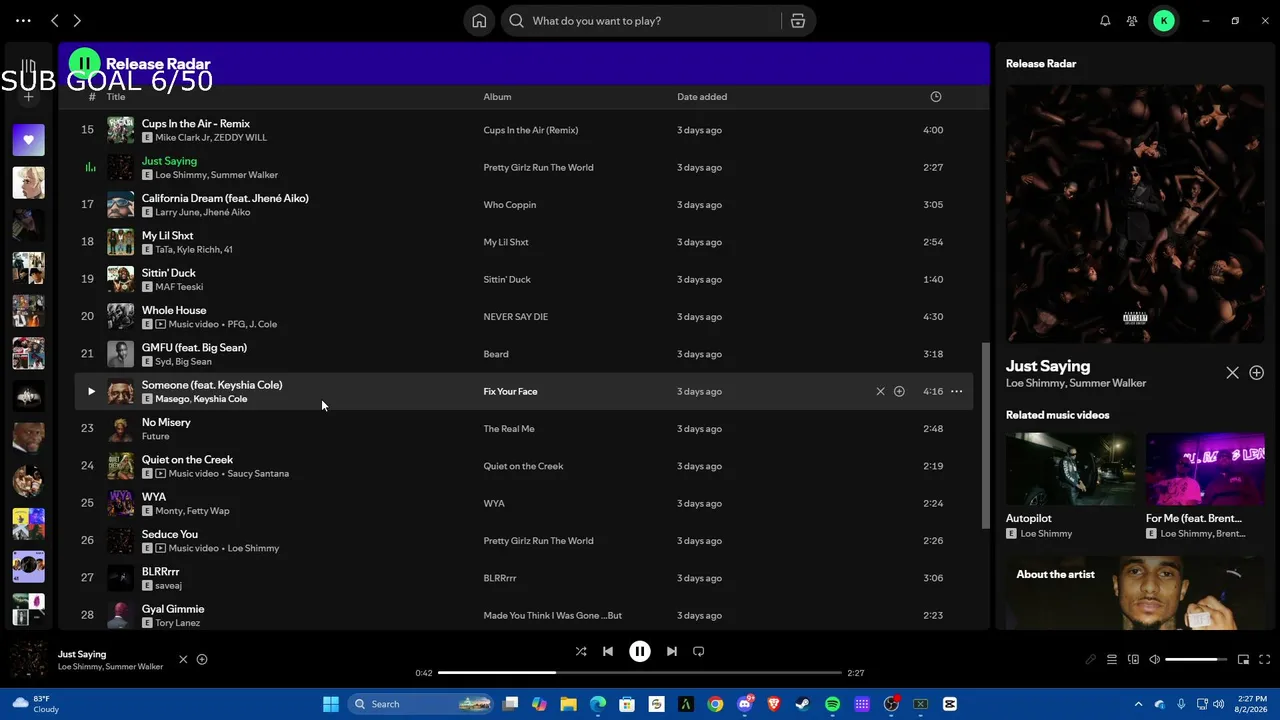Viewport: 1280px width, 720px height.
Task: Open Steam from the taskbar
Action: tap(803, 704)
